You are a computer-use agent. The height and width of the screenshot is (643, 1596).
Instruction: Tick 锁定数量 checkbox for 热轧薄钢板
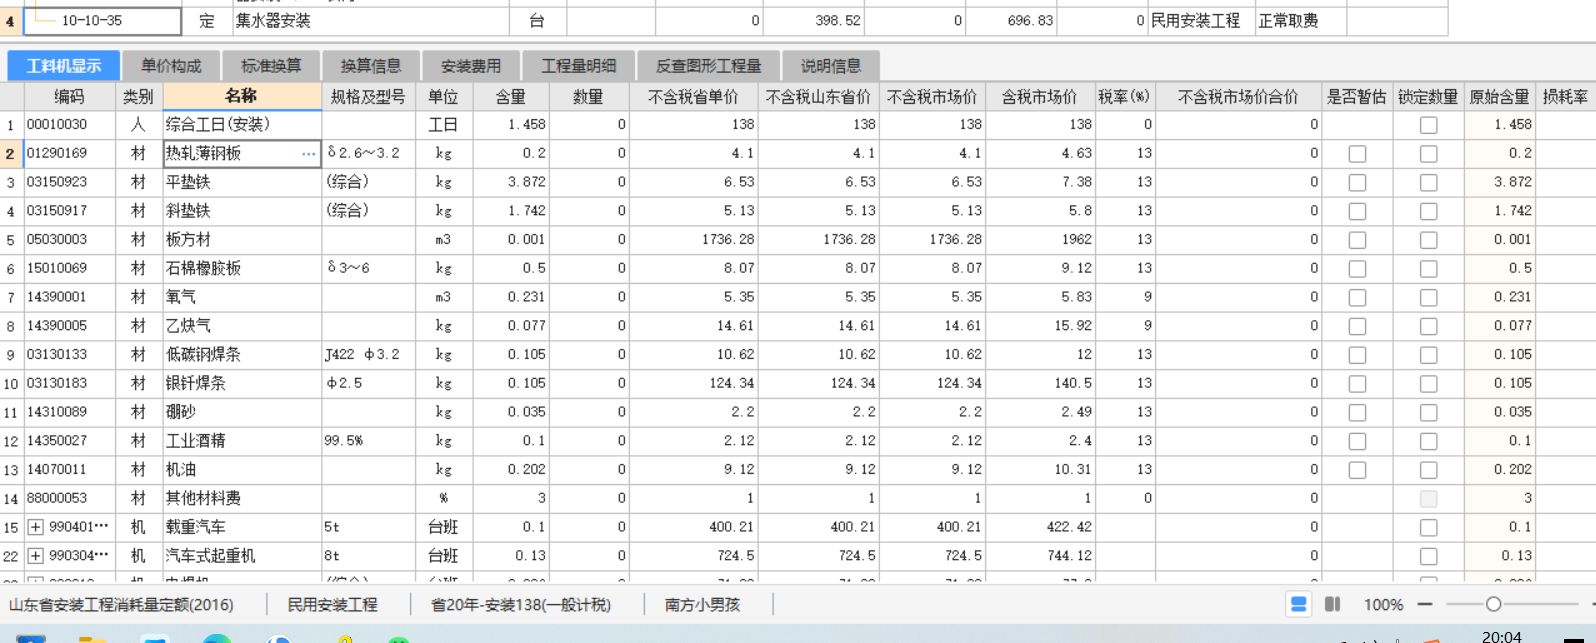click(1428, 154)
